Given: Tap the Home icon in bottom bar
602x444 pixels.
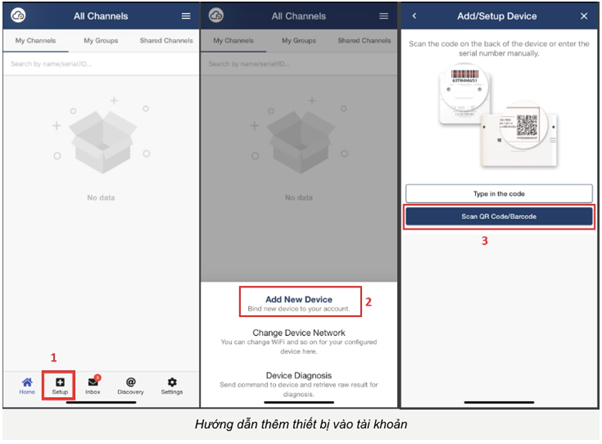Looking at the screenshot, I should click(x=27, y=386).
